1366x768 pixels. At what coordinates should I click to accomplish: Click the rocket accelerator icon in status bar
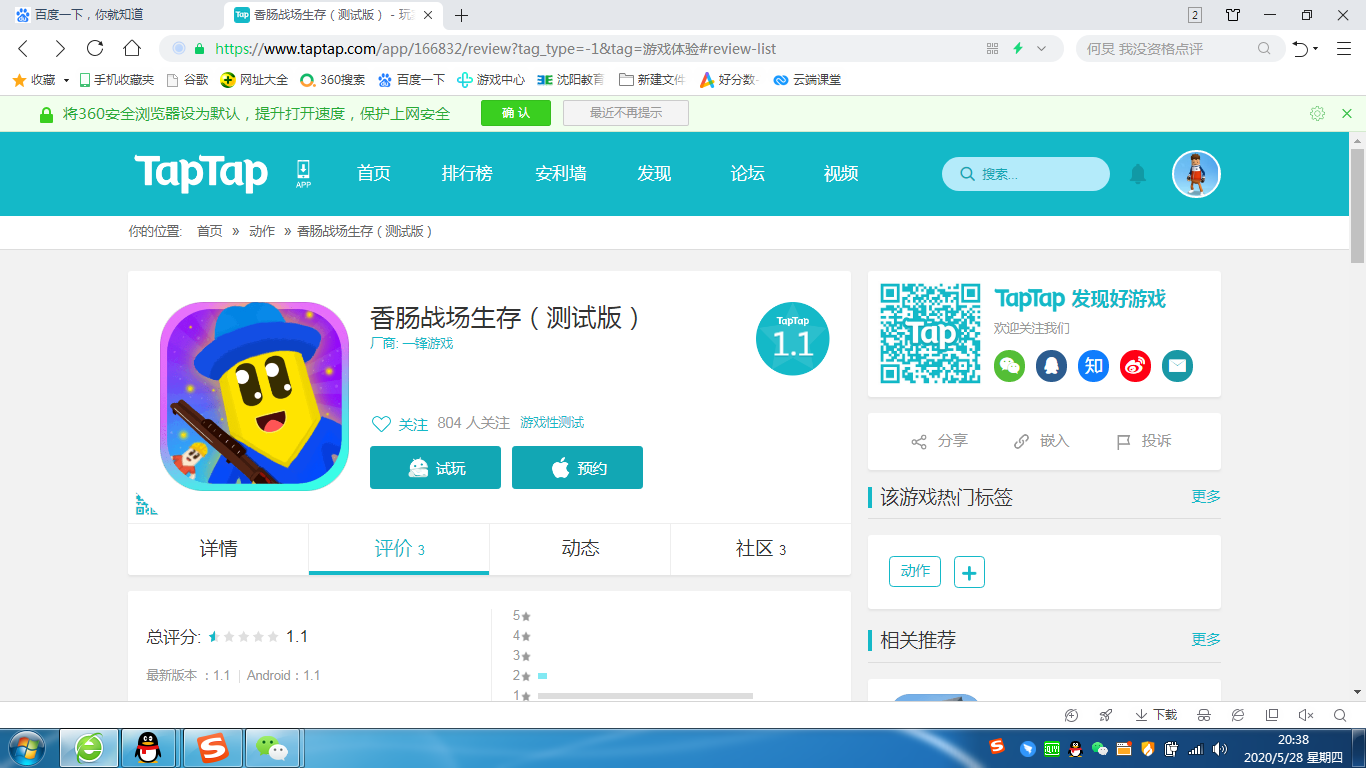(x=1105, y=715)
